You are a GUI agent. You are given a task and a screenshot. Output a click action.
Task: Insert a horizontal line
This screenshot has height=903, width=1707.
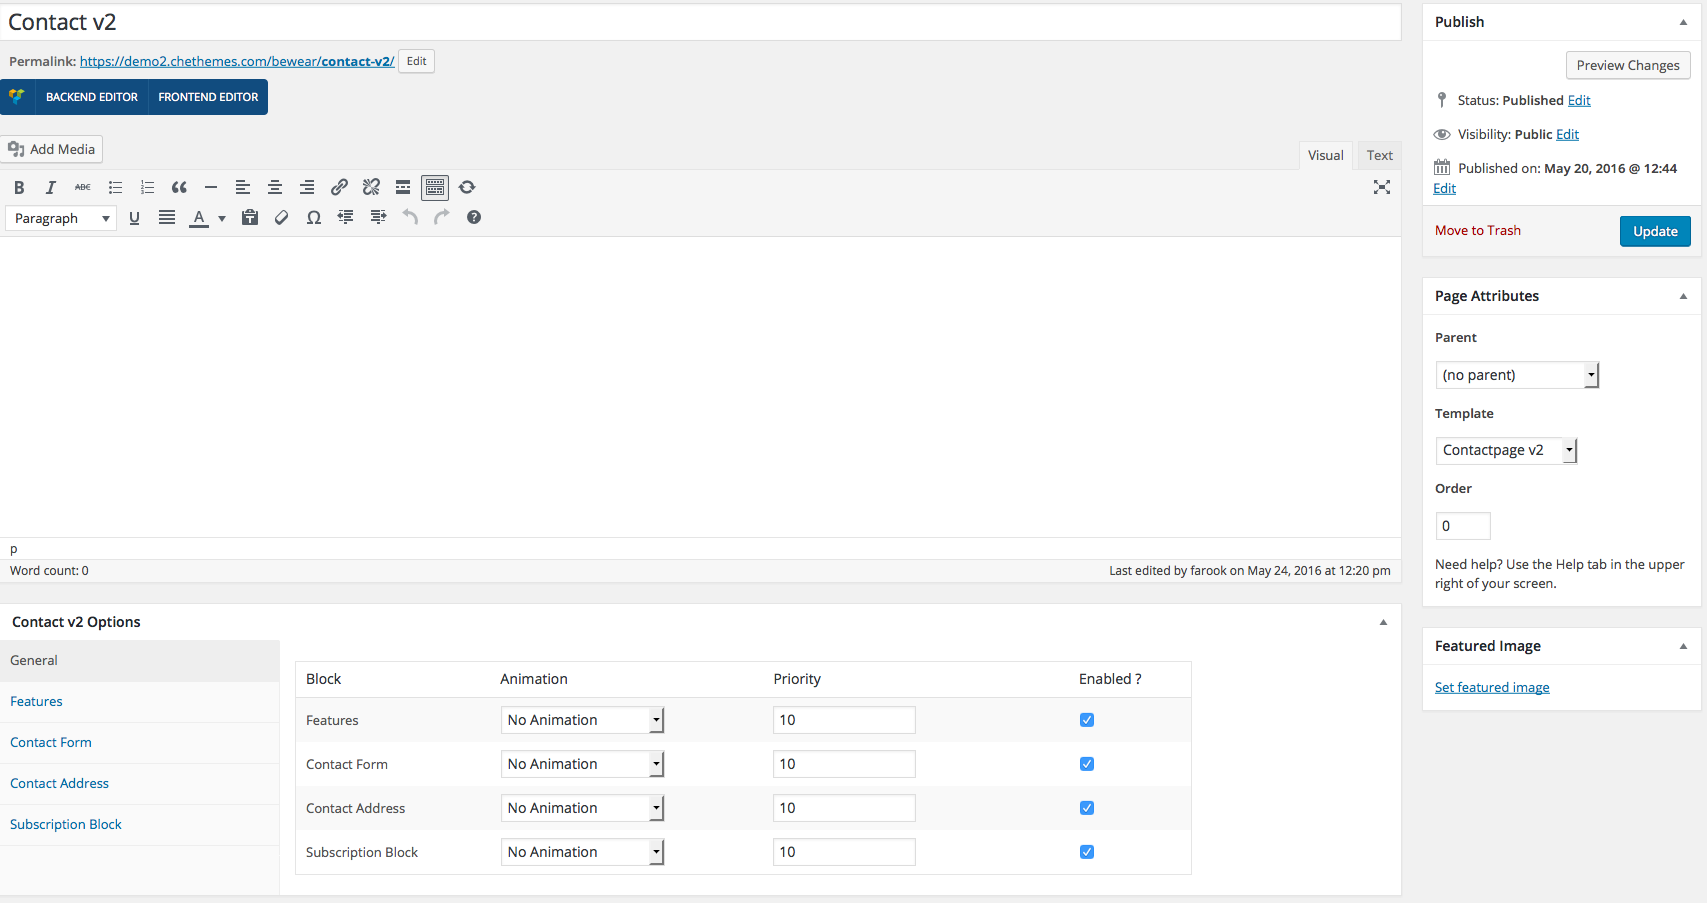coord(211,187)
